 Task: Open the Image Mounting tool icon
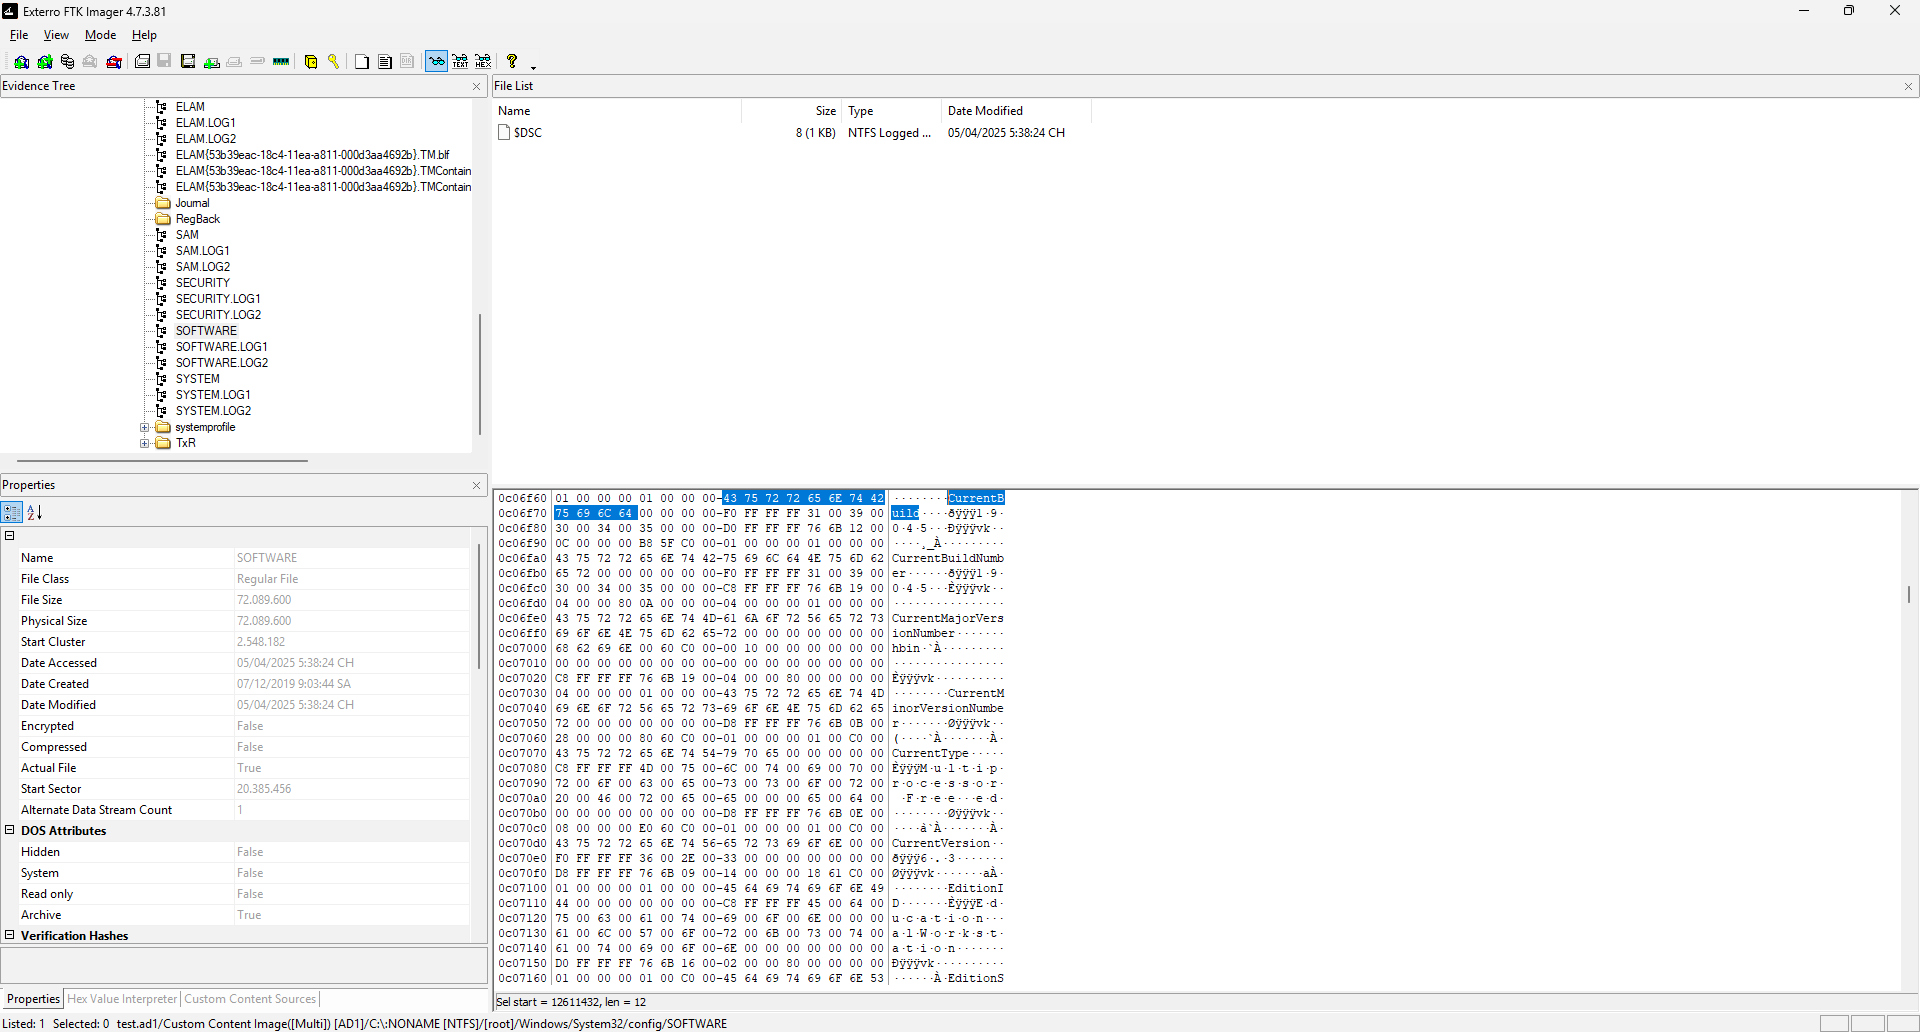(67, 62)
